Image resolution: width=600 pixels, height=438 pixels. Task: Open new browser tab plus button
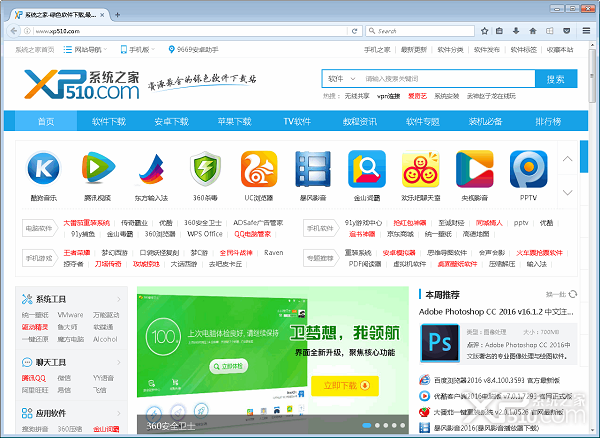pos(117,15)
